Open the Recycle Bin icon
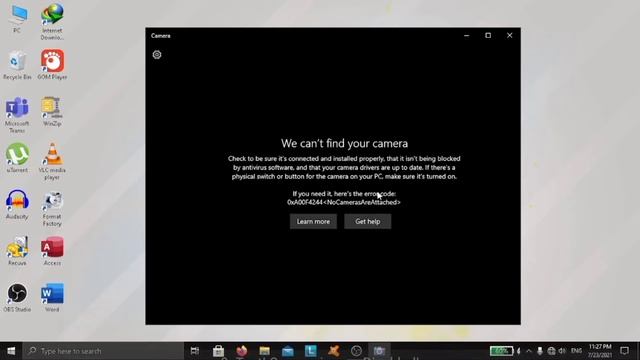 pyautogui.click(x=17, y=65)
